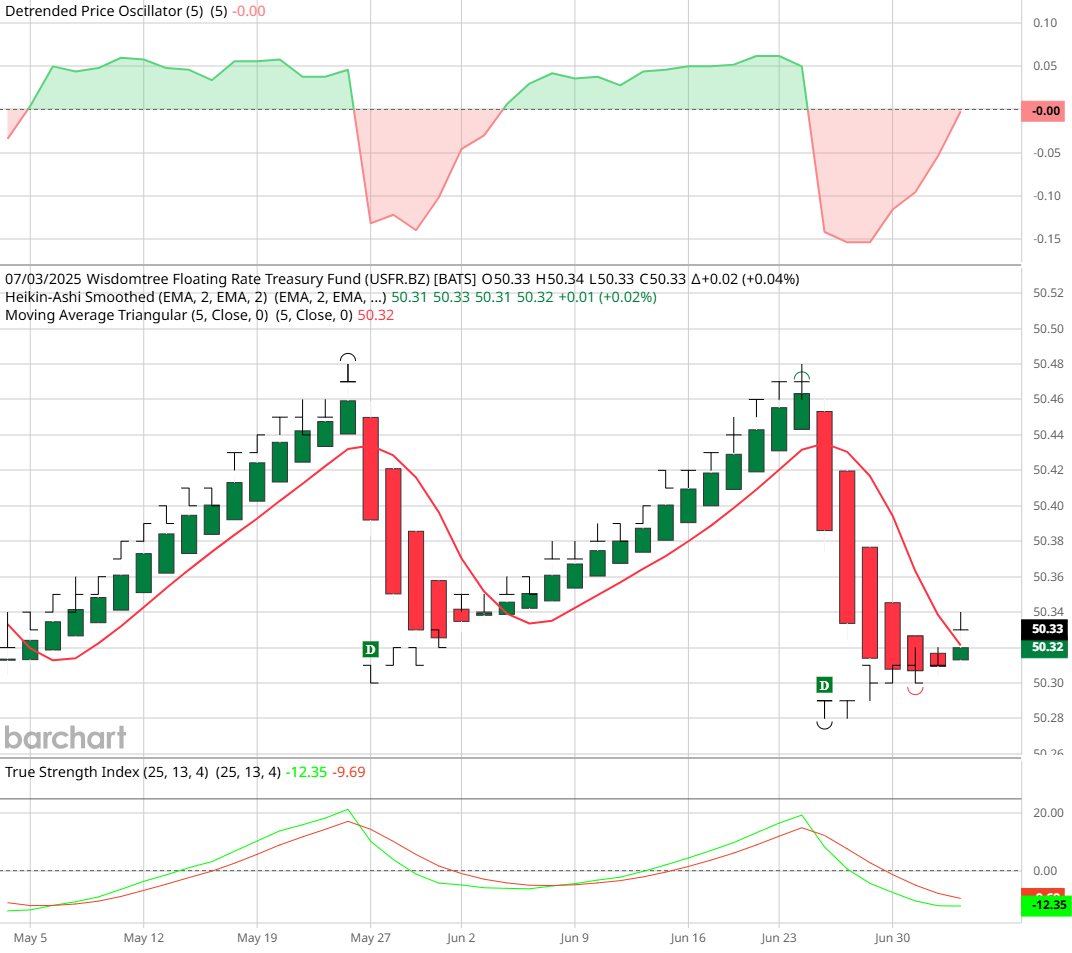Click the O50.33 H50.34 L50.33 C50.33 readout
This screenshot has height=953, width=1072.
pyautogui.click(x=584, y=279)
